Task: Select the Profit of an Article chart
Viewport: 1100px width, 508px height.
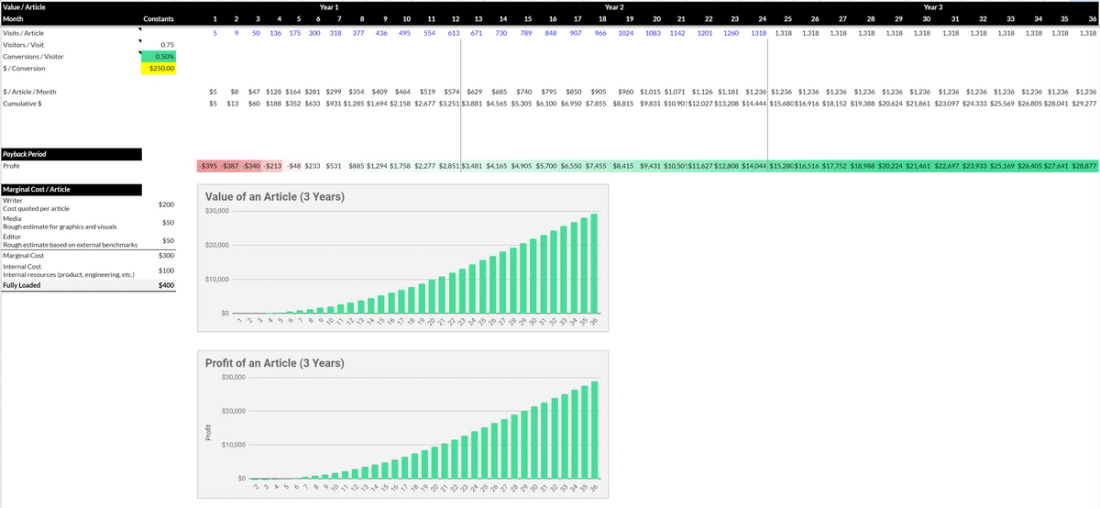Action: (403, 425)
